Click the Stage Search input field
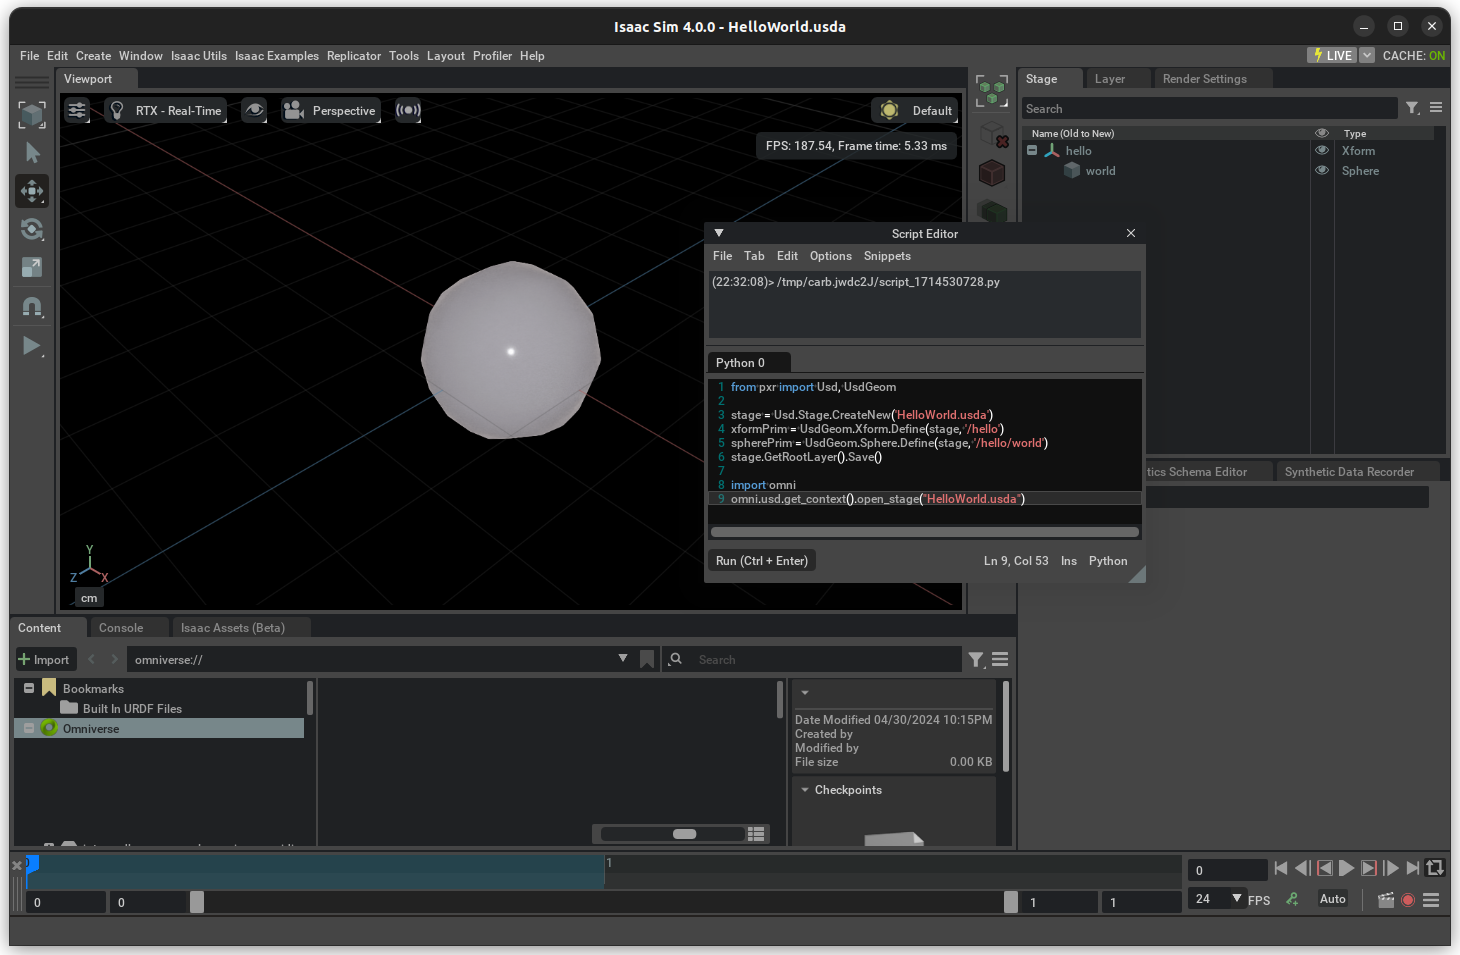The height and width of the screenshot is (955, 1460). pos(1208,109)
